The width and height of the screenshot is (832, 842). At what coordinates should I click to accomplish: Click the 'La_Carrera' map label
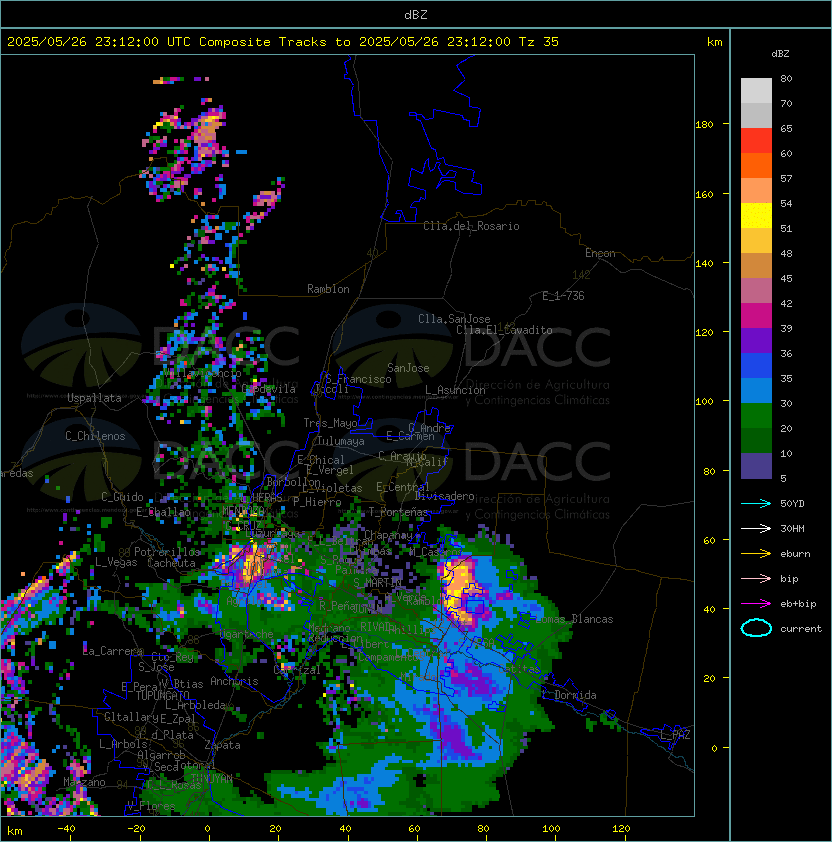coord(113,651)
